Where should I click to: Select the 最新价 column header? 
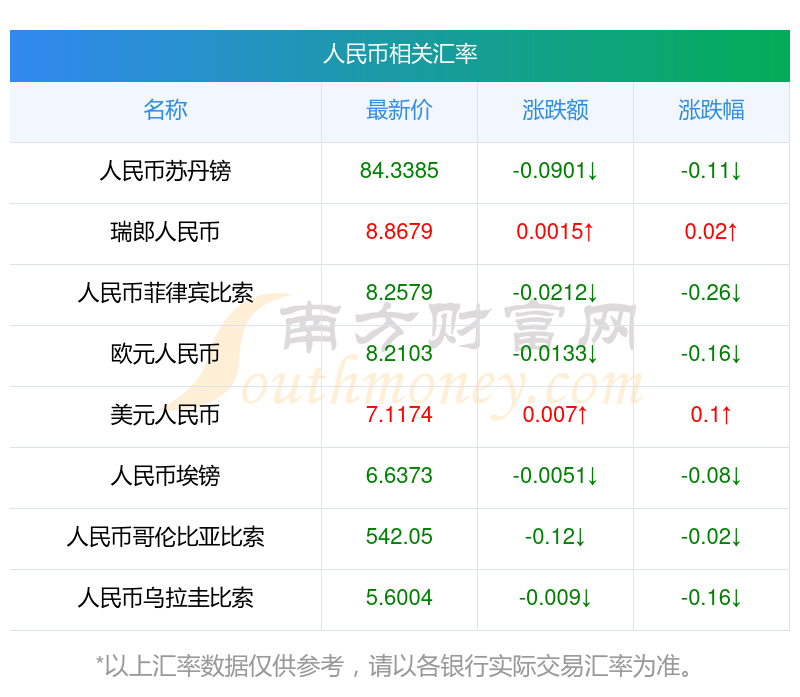click(x=399, y=110)
